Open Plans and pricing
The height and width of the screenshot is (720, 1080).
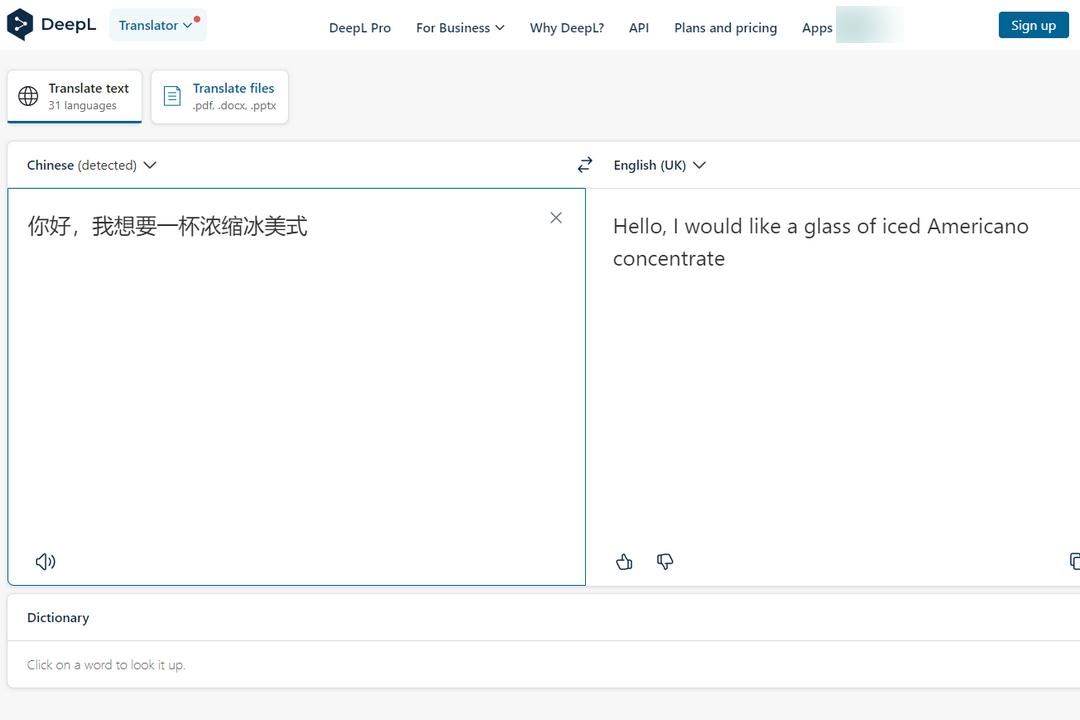point(725,28)
